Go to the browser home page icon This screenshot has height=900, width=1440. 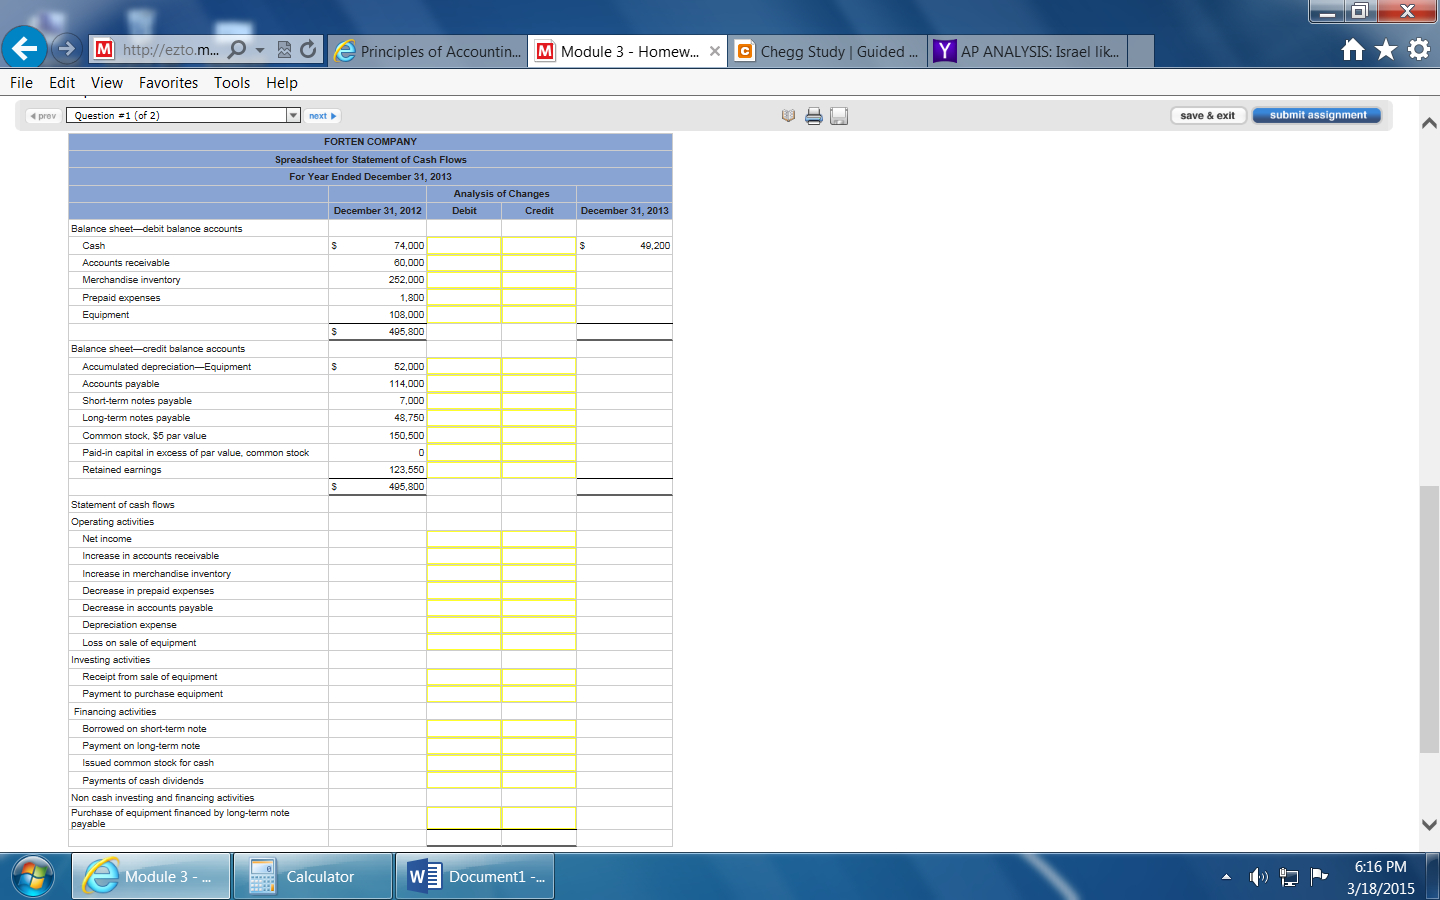[1352, 49]
